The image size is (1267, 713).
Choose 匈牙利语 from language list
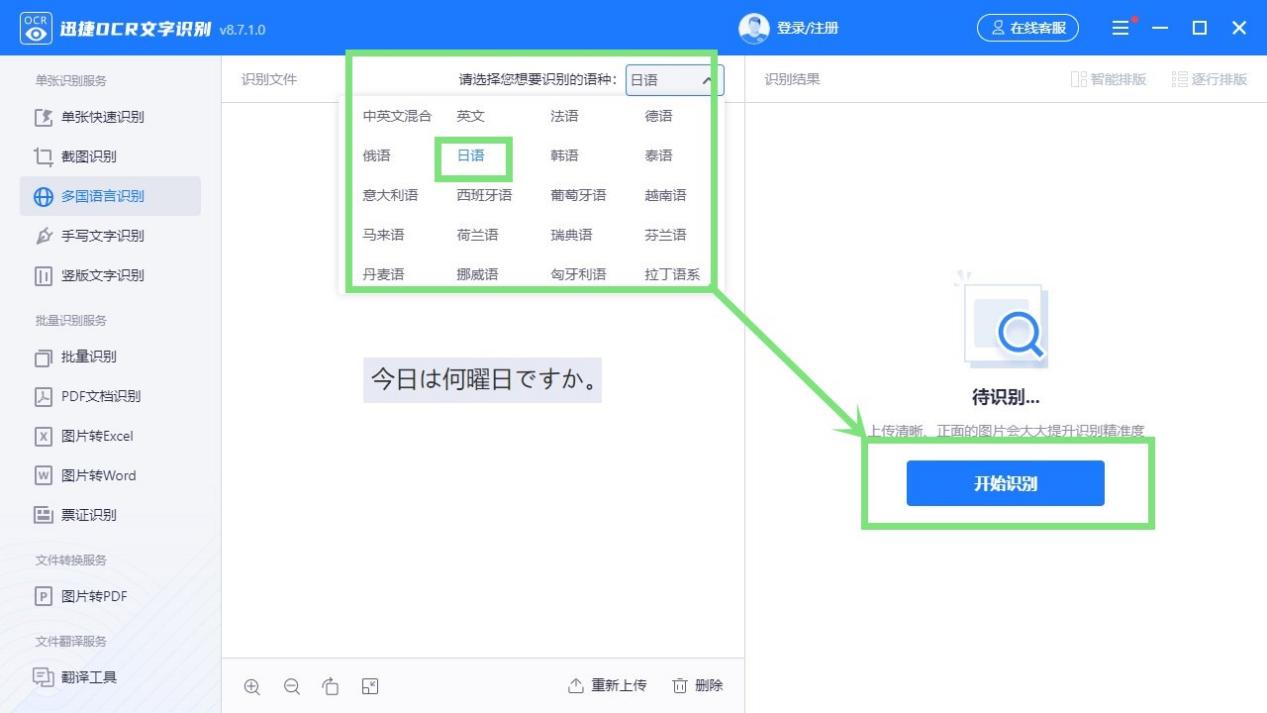(578, 274)
